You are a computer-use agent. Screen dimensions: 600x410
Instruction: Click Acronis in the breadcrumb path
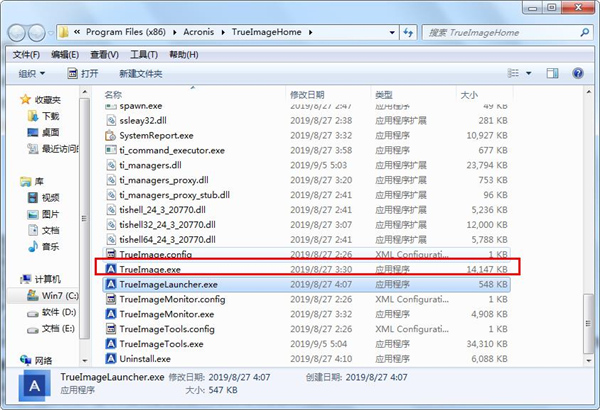(199, 32)
